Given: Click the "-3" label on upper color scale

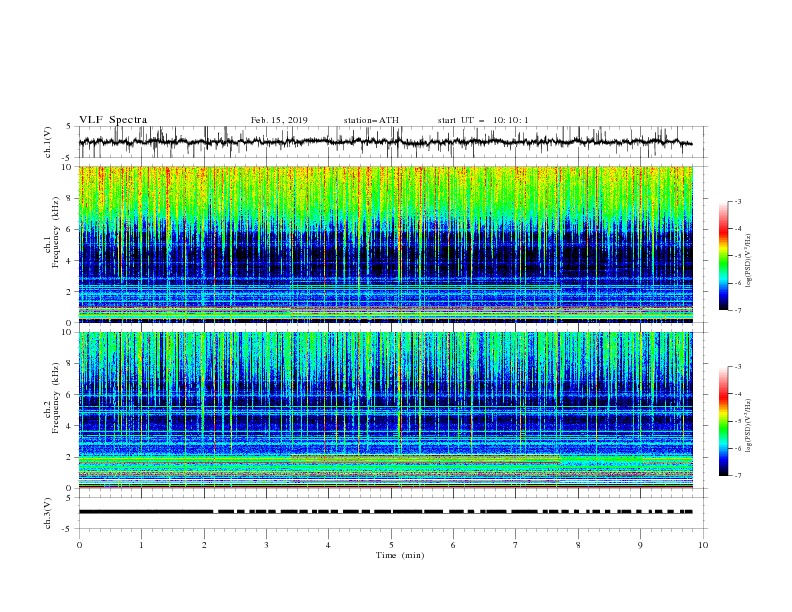Looking at the screenshot, I should coord(737,201).
